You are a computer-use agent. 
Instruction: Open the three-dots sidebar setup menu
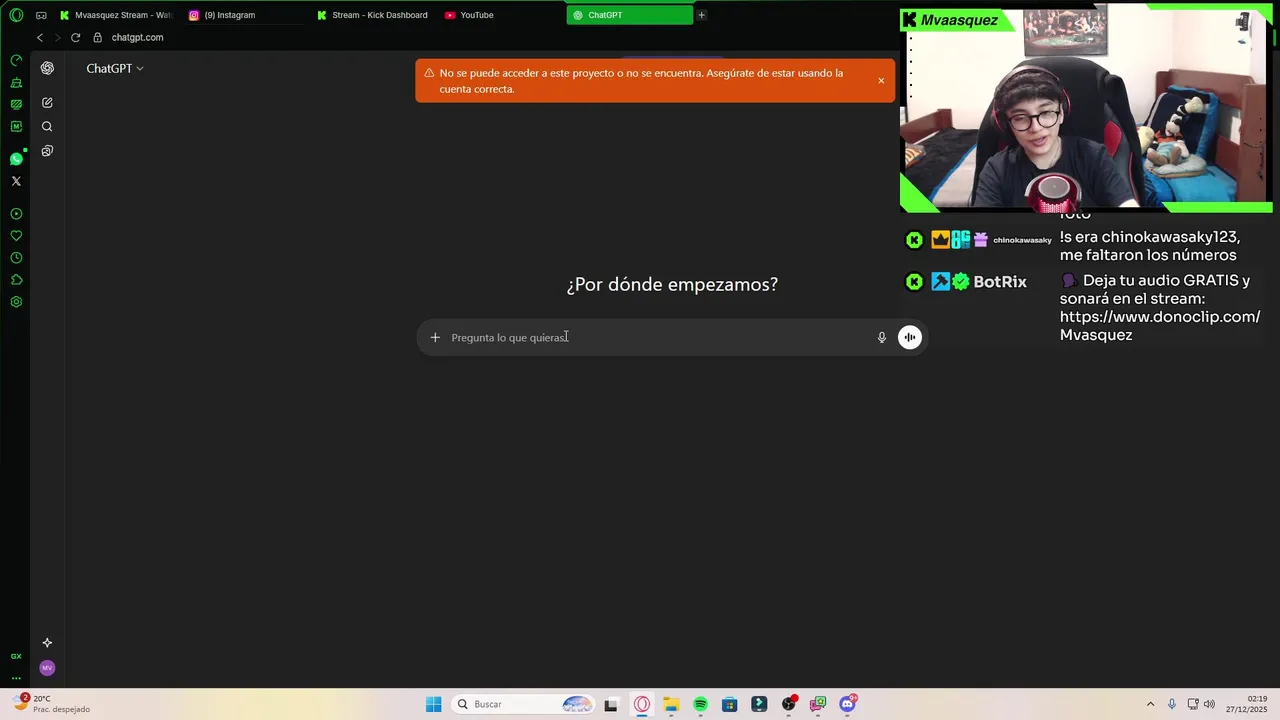click(16, 678)
